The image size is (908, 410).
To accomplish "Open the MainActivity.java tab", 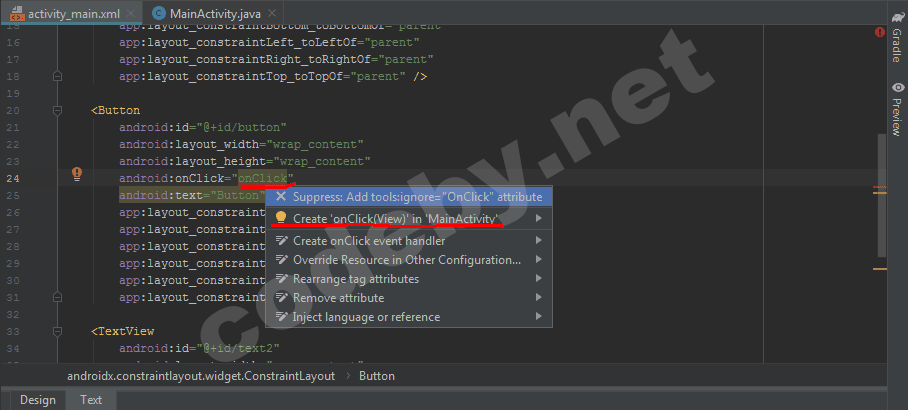I will tap(215, 13).
